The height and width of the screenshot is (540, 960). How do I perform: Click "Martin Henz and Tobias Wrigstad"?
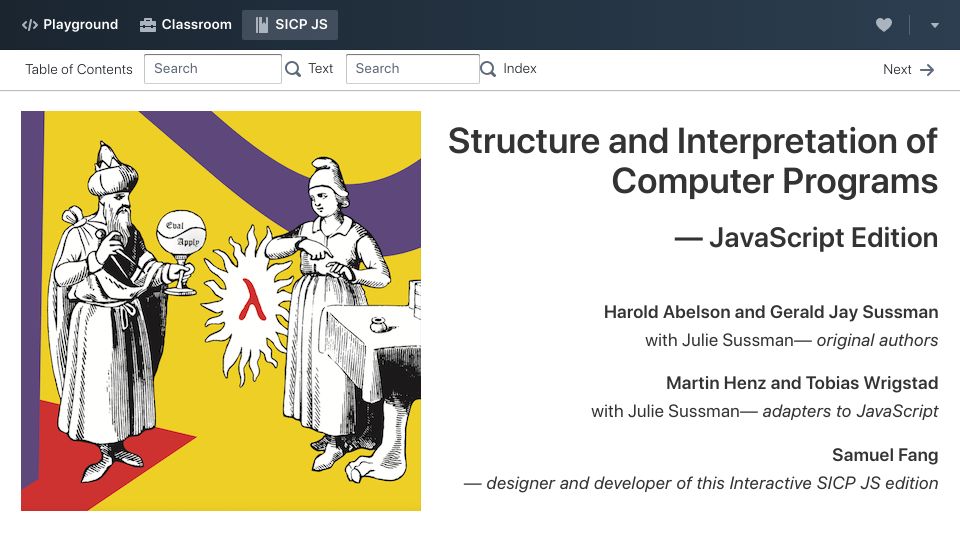pyautogui.click(x=802, y=383)
